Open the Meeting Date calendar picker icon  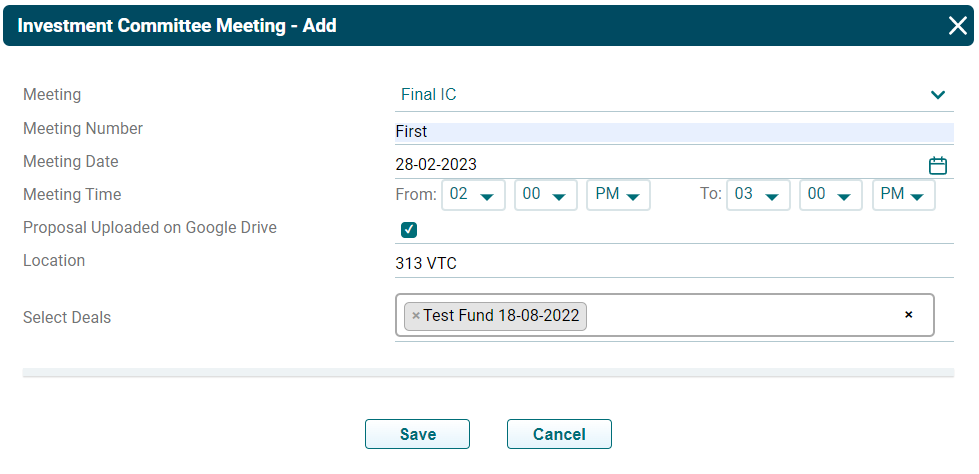click(937, 165)
